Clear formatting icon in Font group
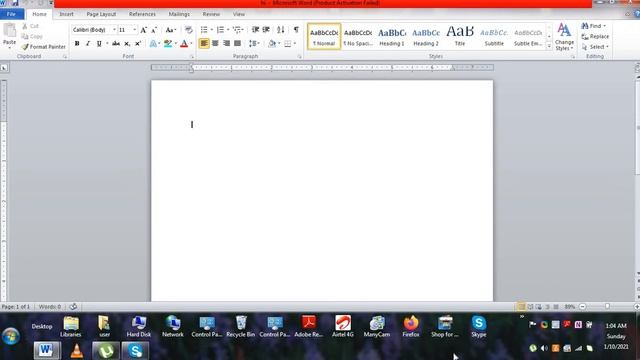 point(188,30)
